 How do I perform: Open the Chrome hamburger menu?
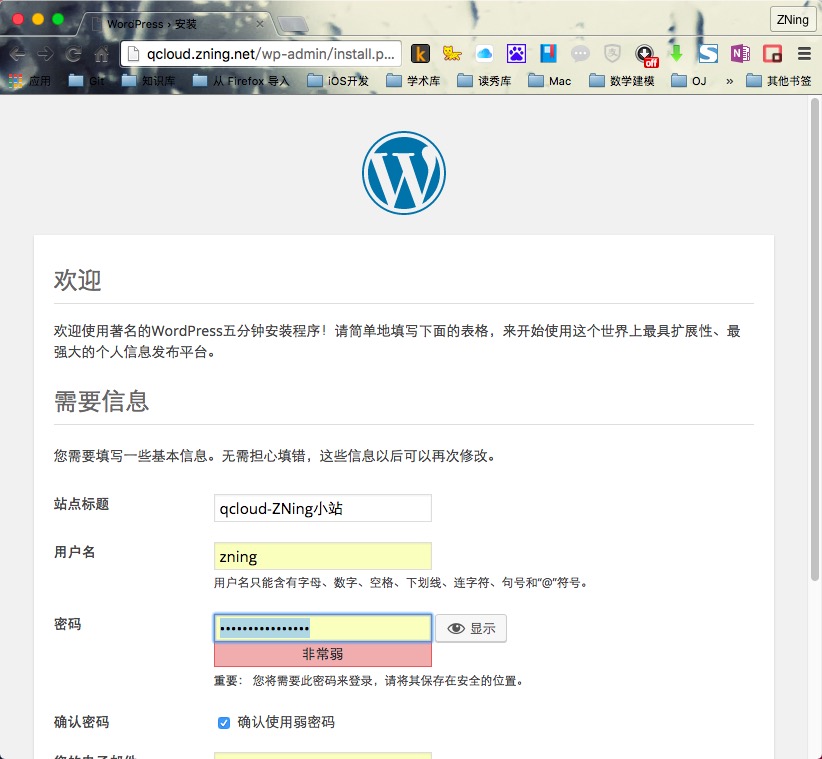pyautogui.click(x=804, y=53)
